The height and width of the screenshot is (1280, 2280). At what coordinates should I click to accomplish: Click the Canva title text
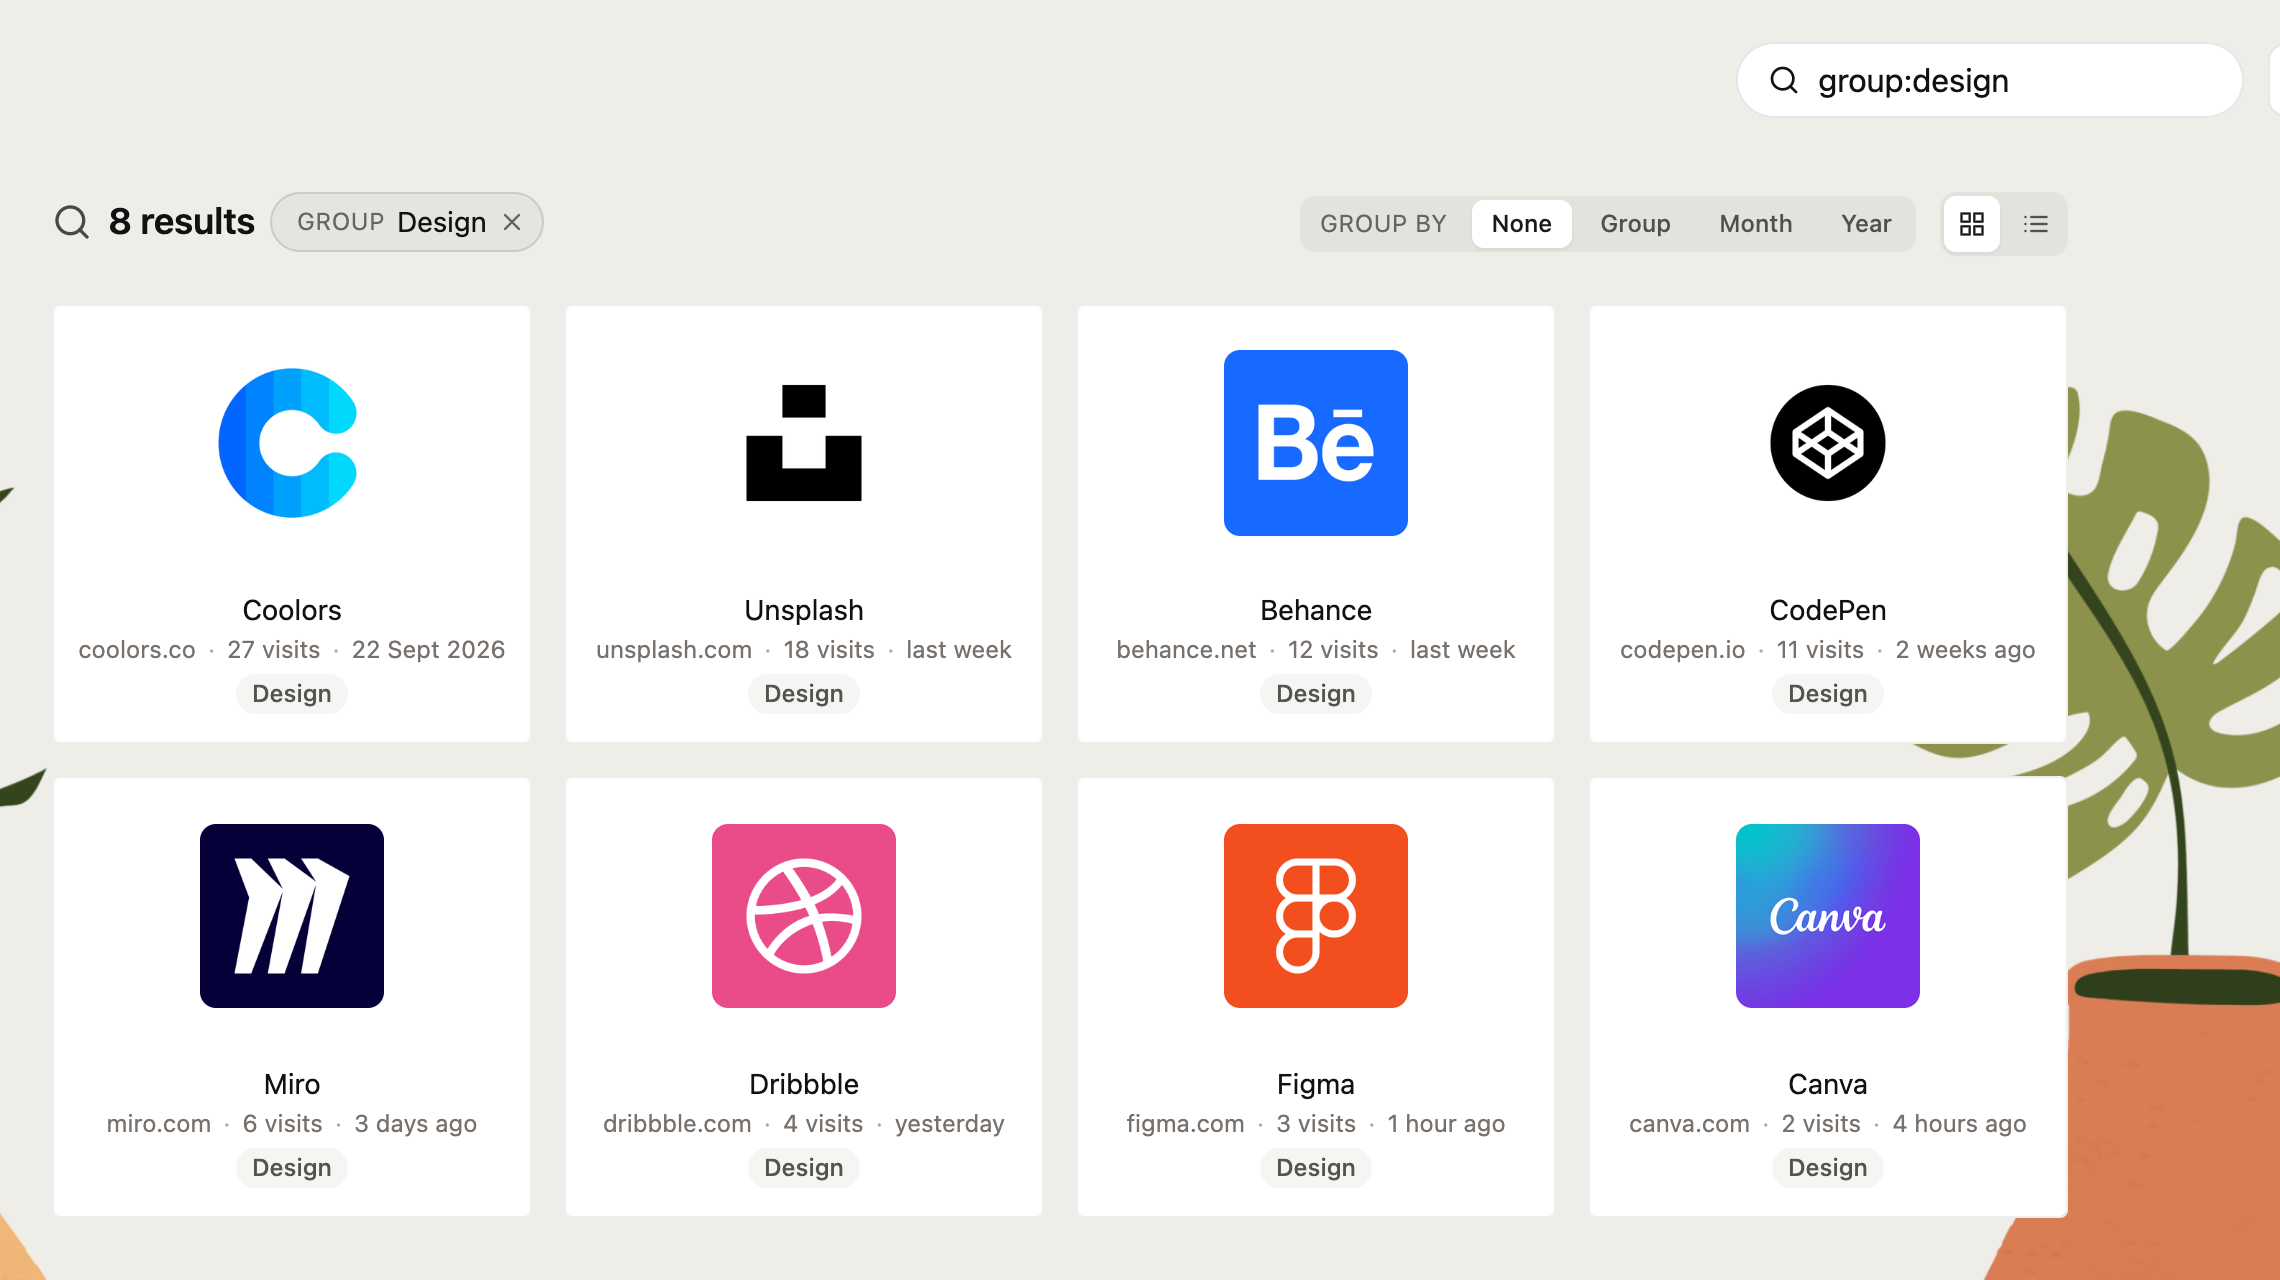[x=1828, y=1084]
